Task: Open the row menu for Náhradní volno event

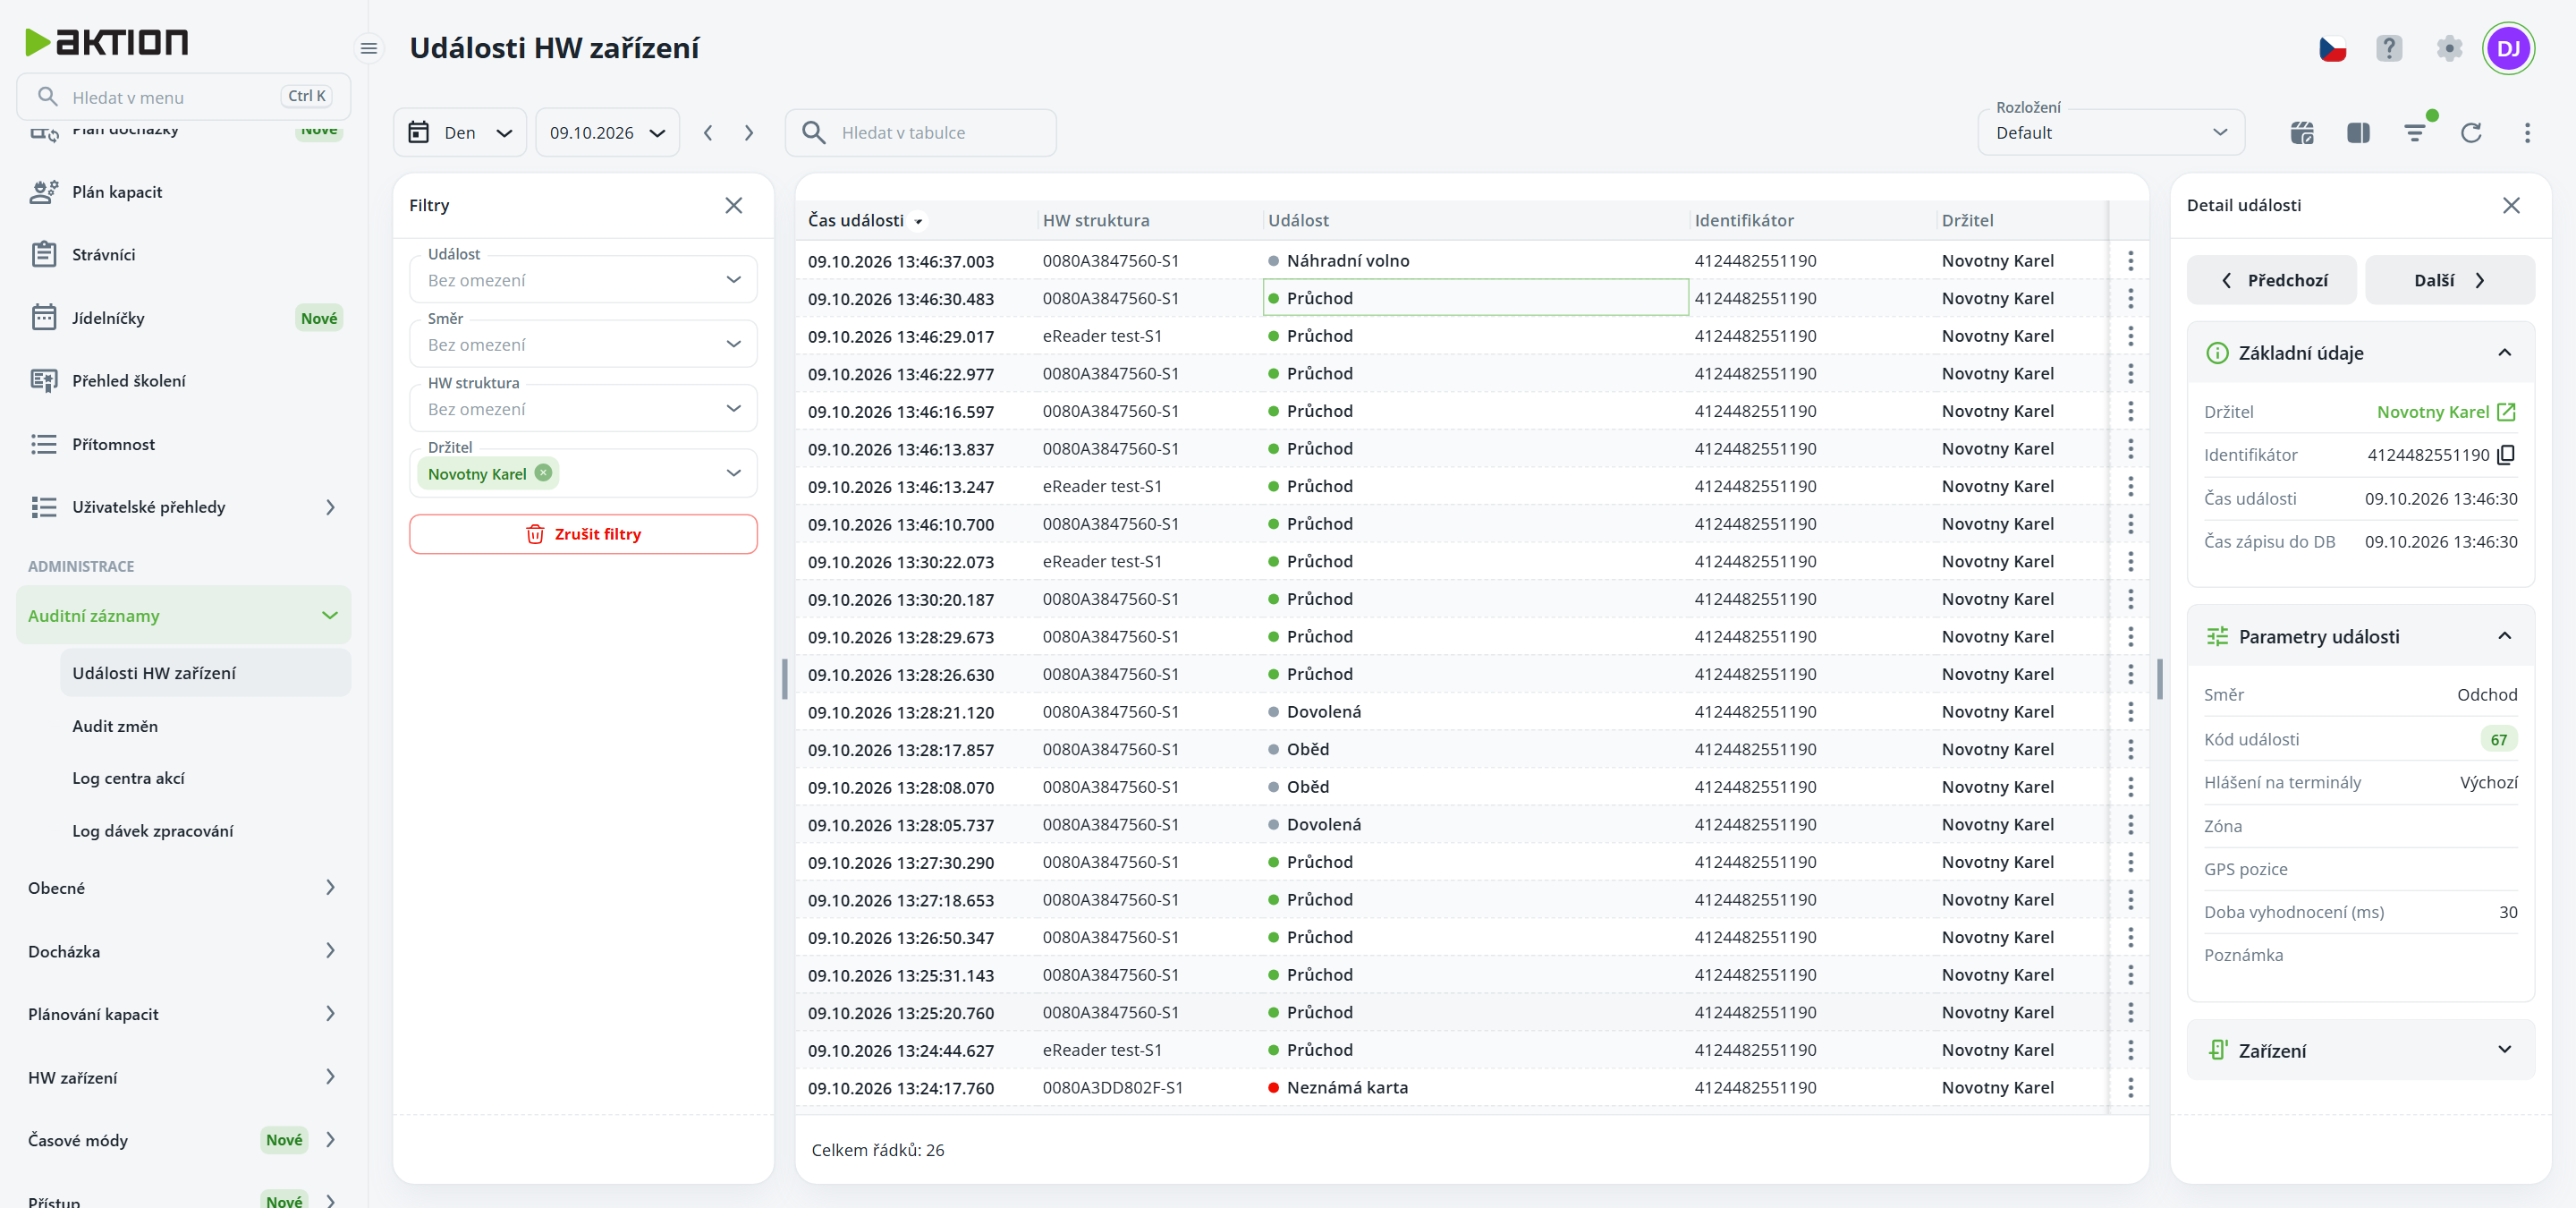Action: [x=2131, y=261]
